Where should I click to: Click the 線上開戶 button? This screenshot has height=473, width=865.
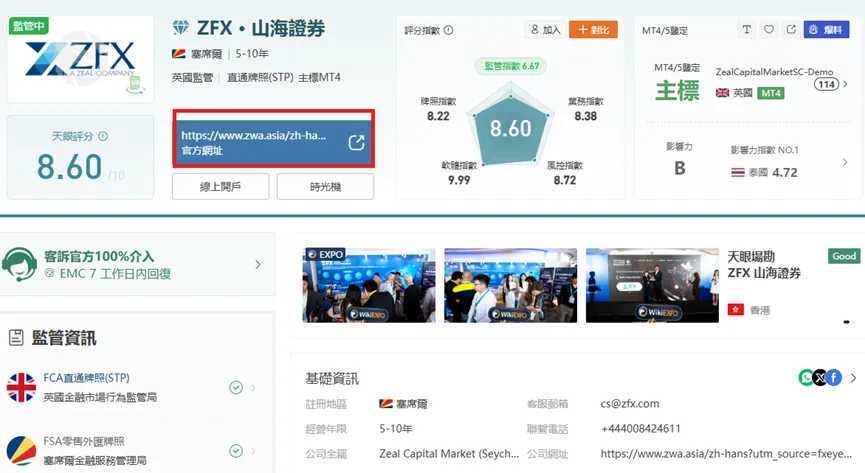221,187
